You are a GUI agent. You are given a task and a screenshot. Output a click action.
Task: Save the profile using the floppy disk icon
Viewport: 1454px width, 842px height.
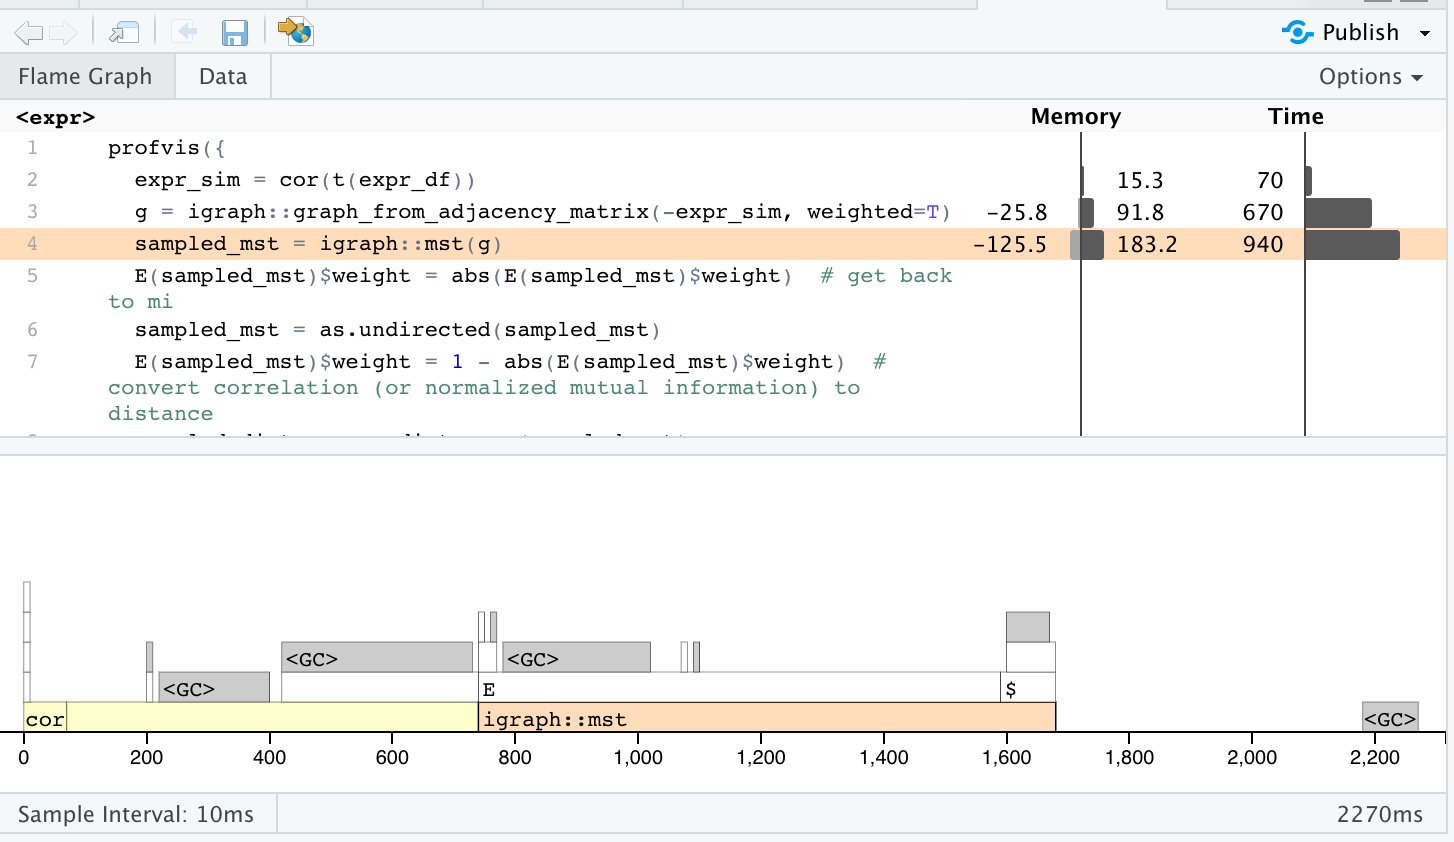pos(236,32)
